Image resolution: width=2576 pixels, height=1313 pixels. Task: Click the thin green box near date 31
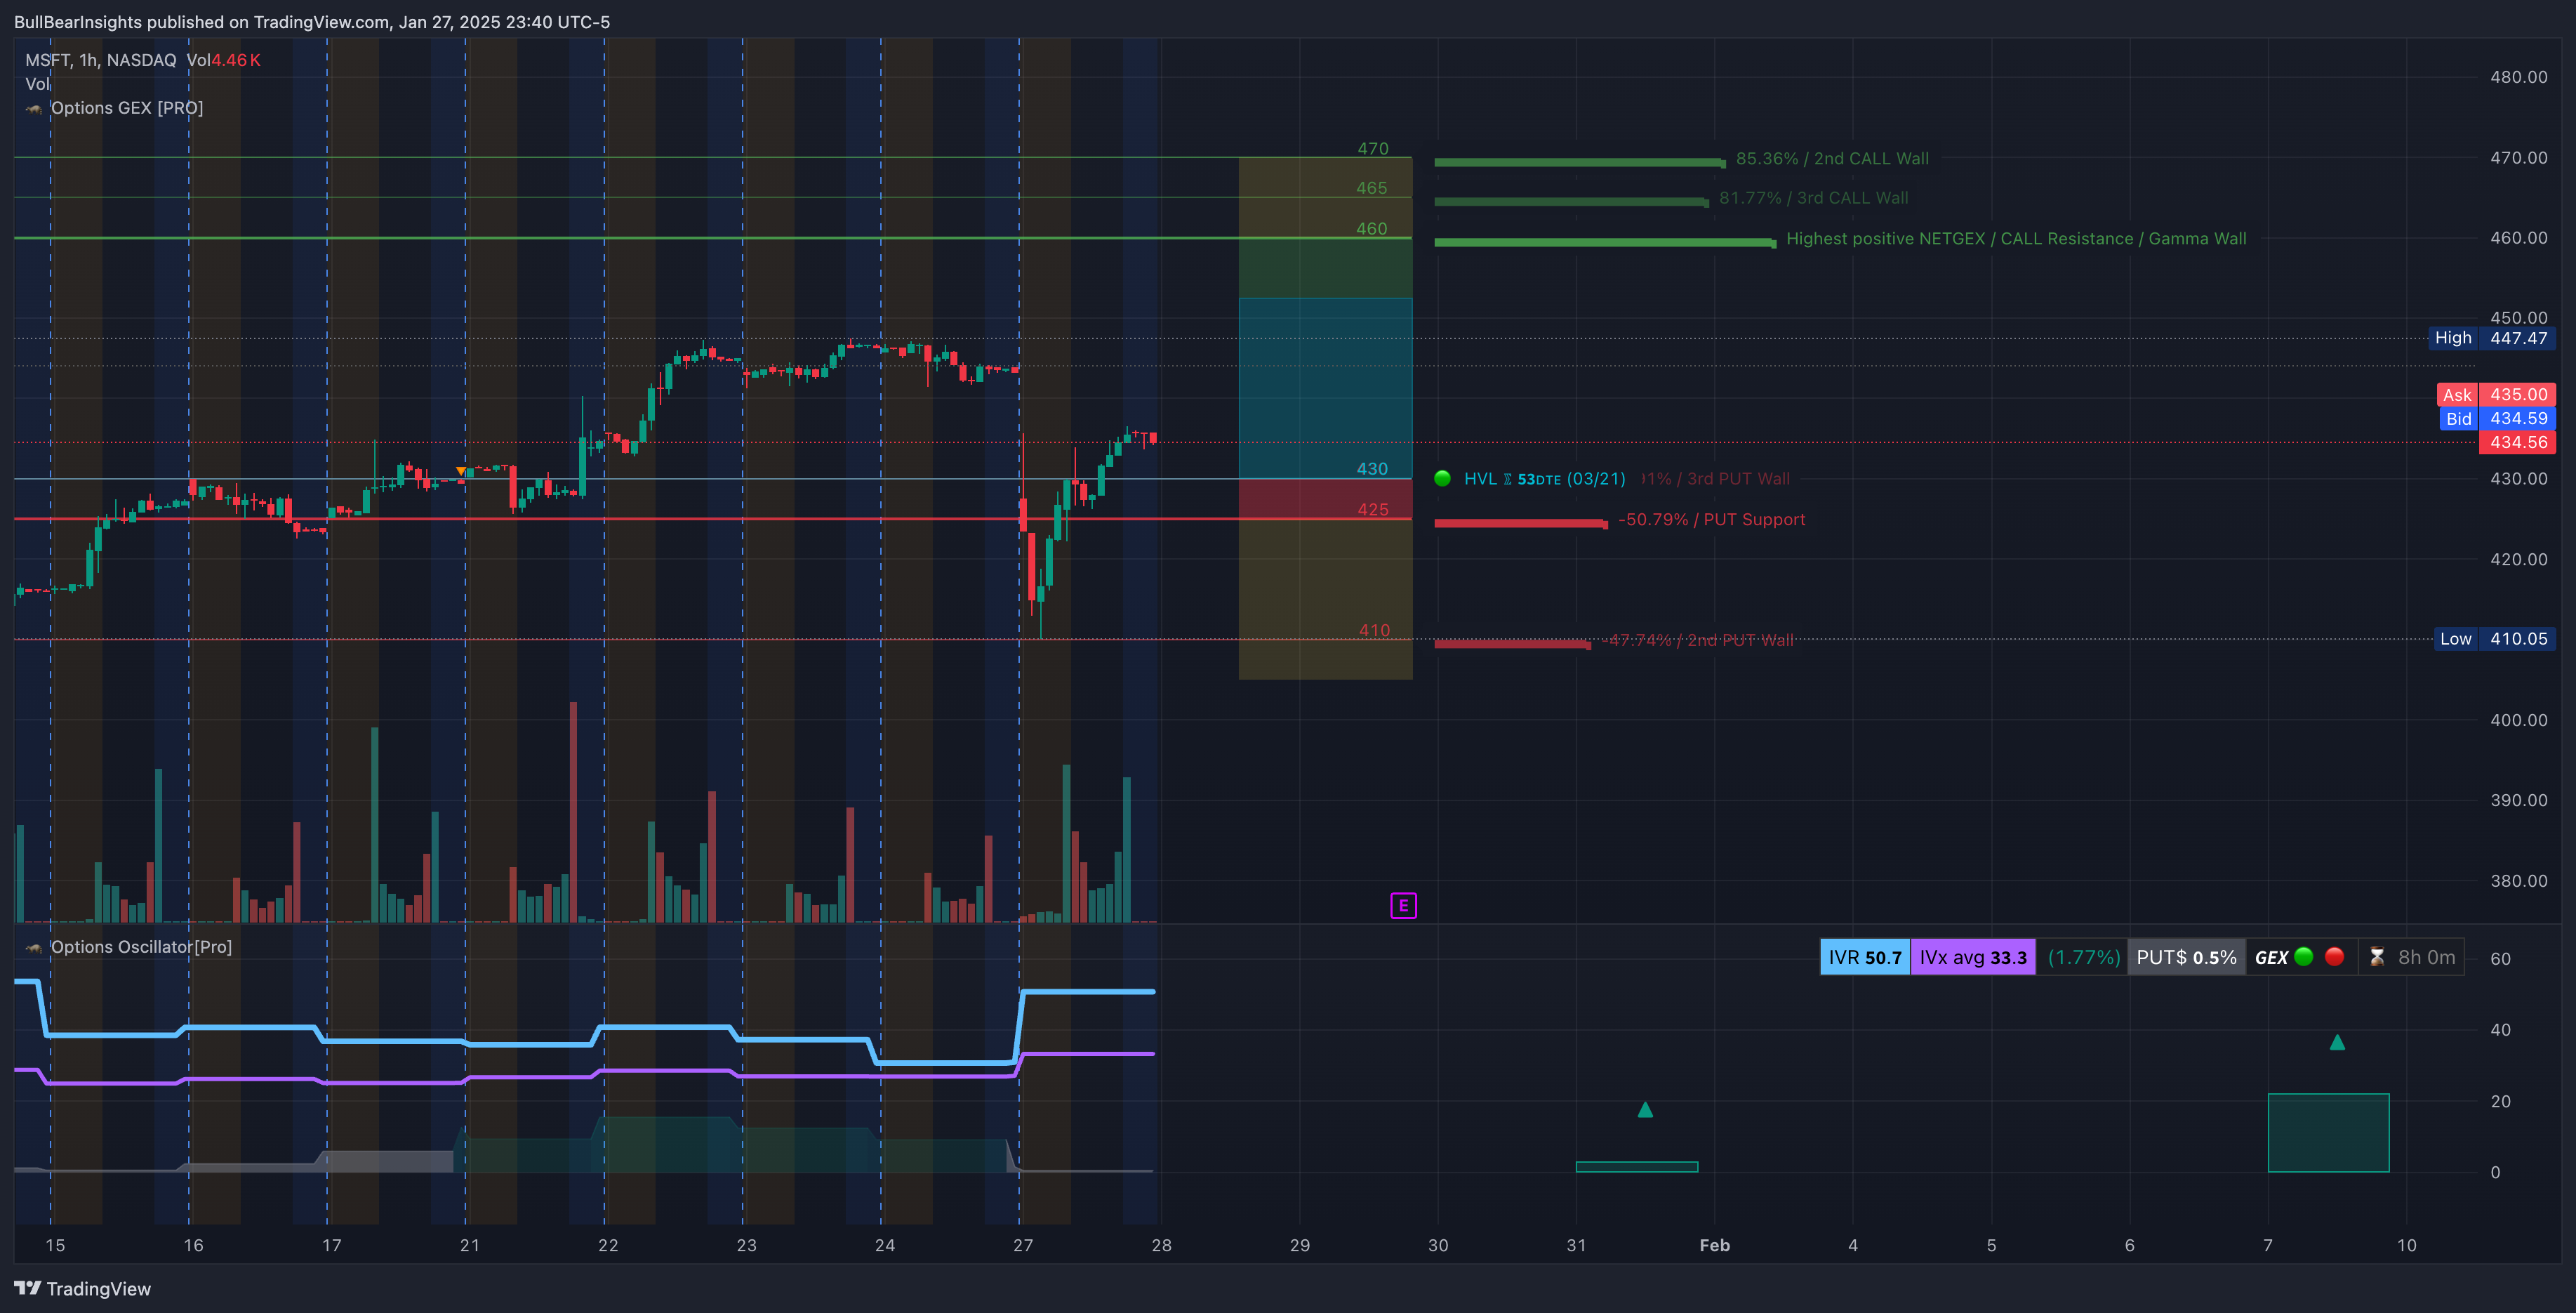1636,1167
